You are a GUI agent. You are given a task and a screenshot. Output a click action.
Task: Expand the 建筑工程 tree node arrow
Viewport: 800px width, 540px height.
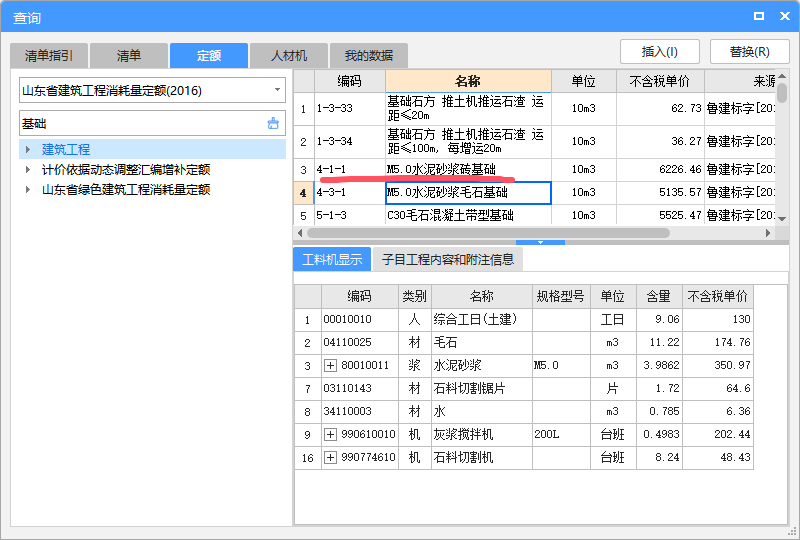[28, 150]
